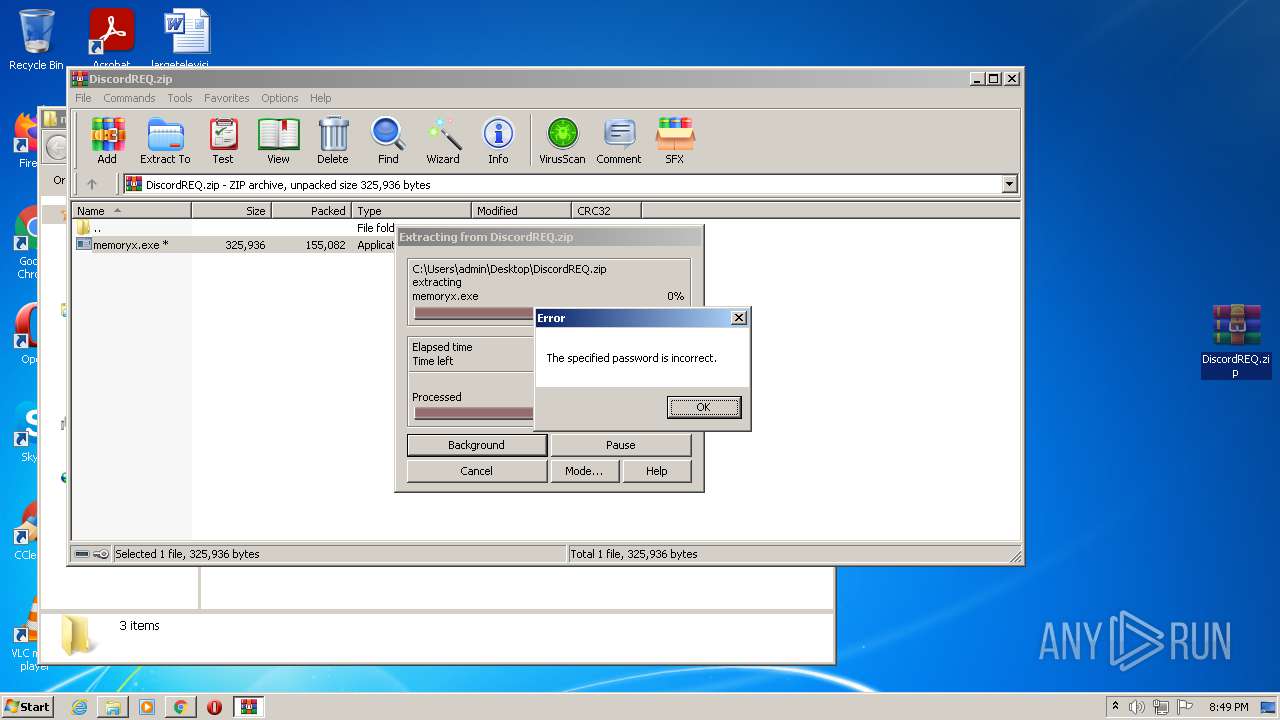Screen dimensions: 1280x720
Task: Select the Word document desktop icon
Action: pyautogui.click(x=187, y=38)
